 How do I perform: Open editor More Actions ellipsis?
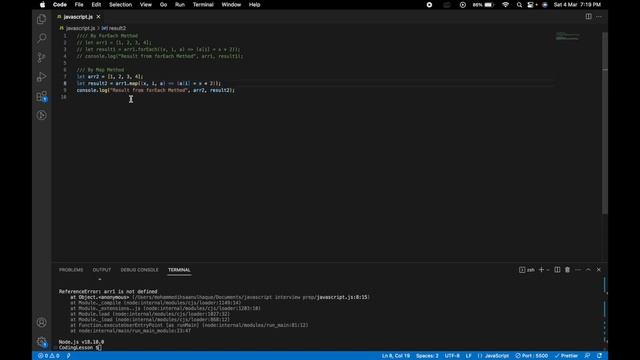[x=599, y=17]
